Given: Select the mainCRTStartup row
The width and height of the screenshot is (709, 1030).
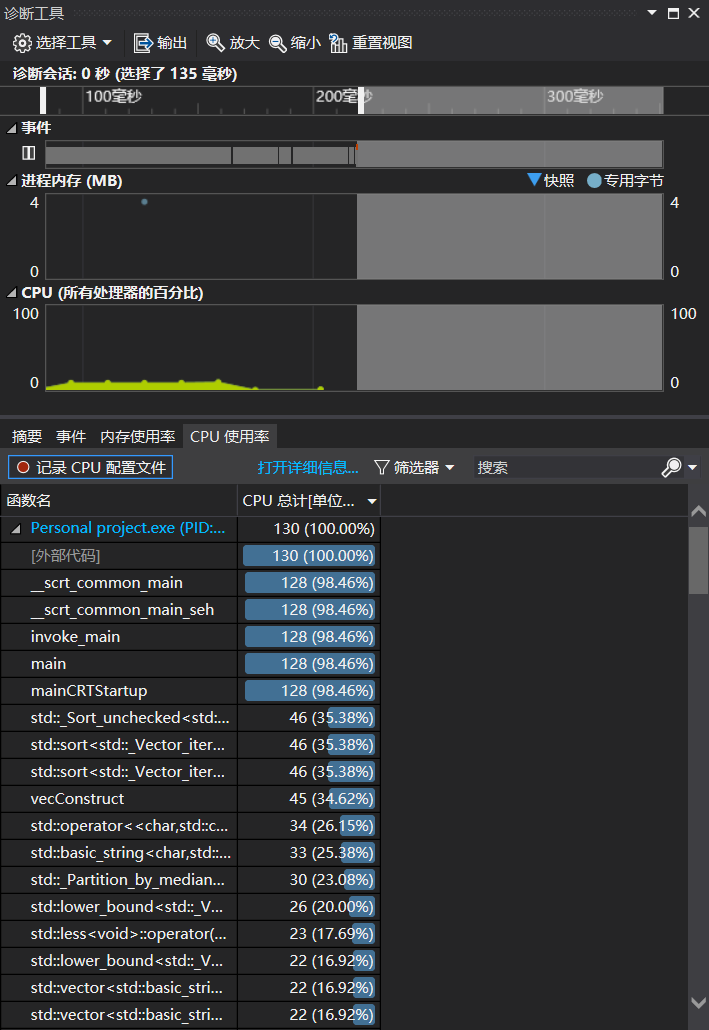Looking at the screenshot, I should pos(191,690).
